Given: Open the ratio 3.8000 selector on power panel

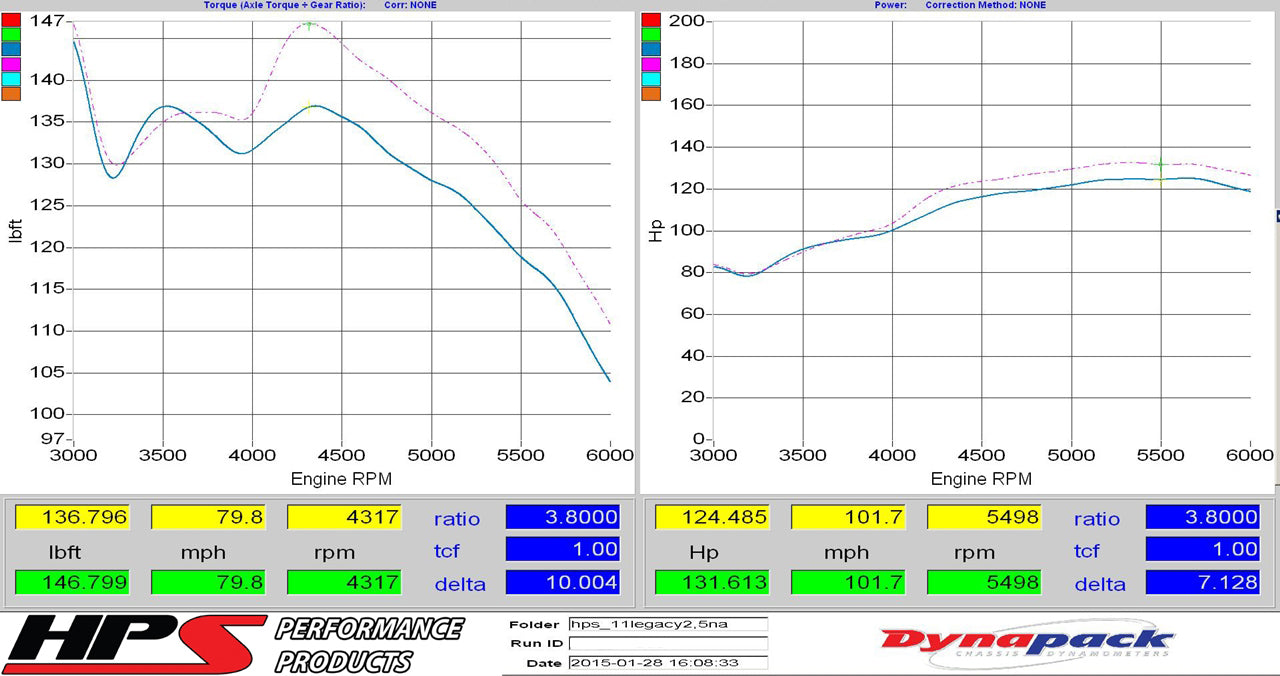Looking at the screenshot, I should pos(1201,518).
